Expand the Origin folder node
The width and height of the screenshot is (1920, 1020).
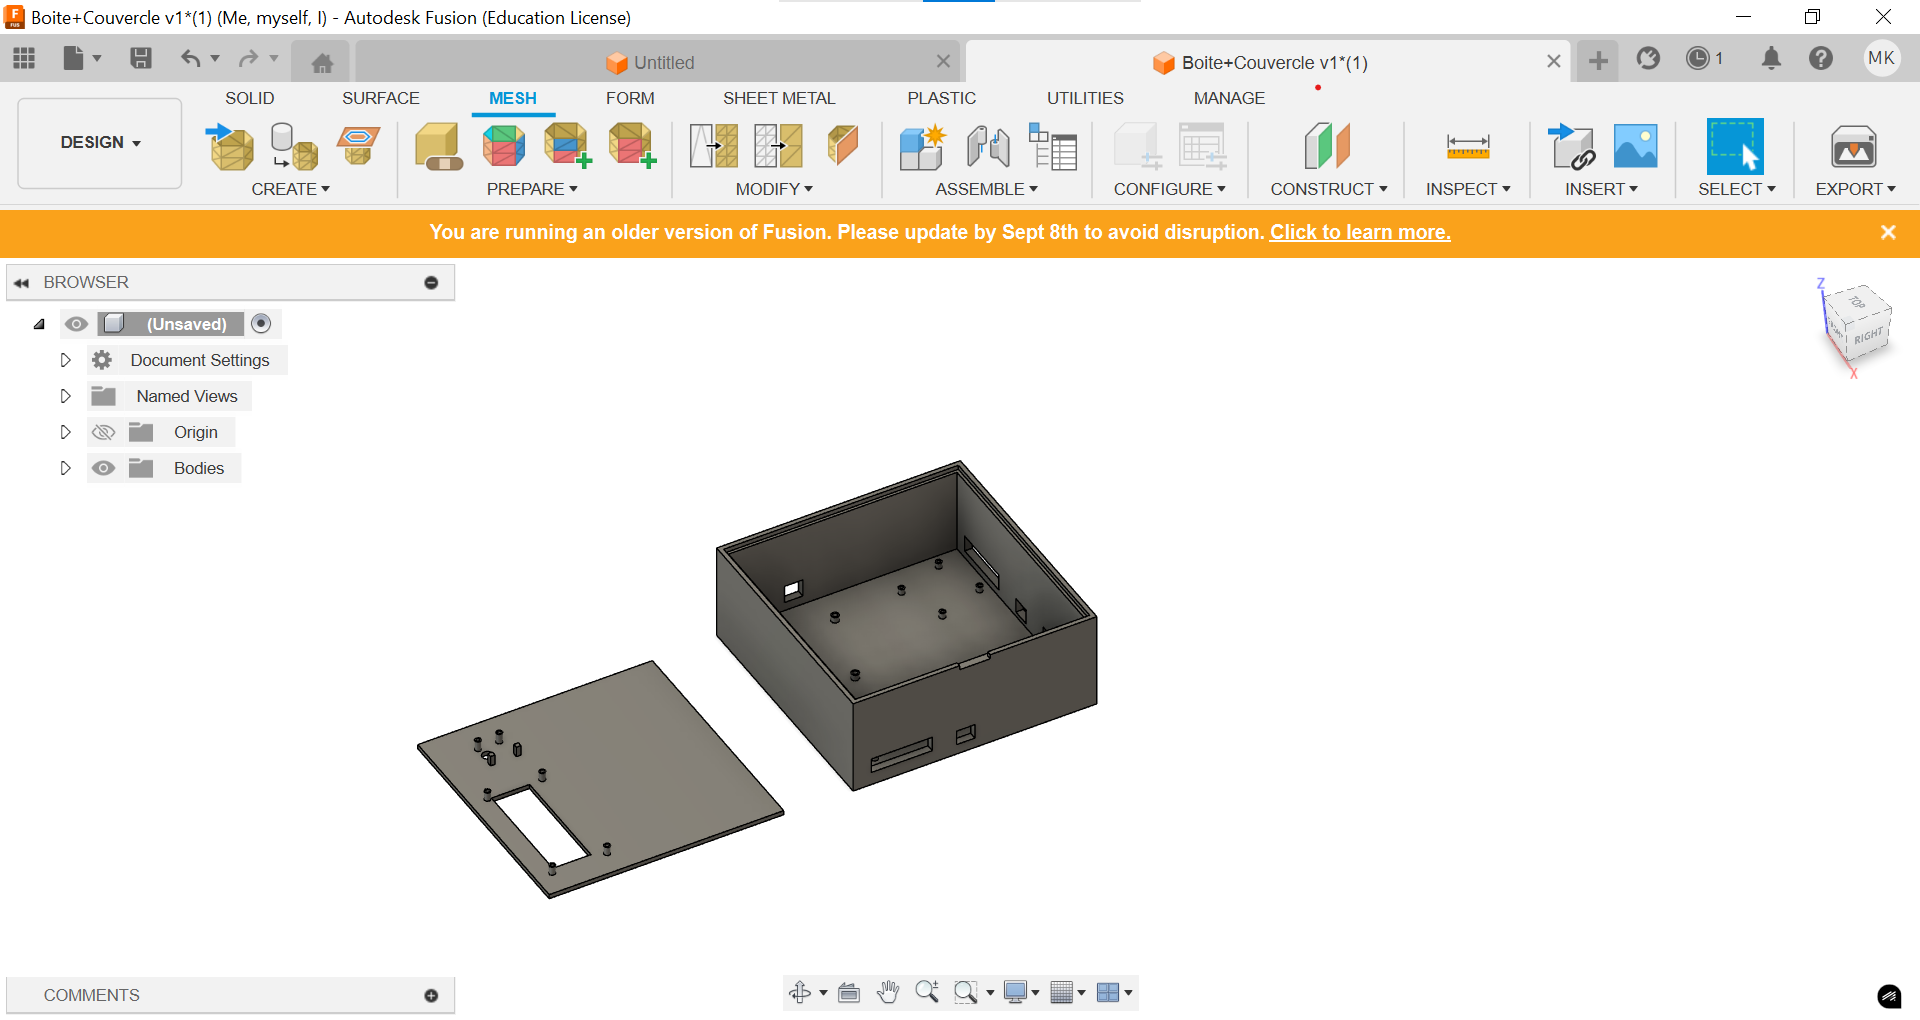coord(65,432)
